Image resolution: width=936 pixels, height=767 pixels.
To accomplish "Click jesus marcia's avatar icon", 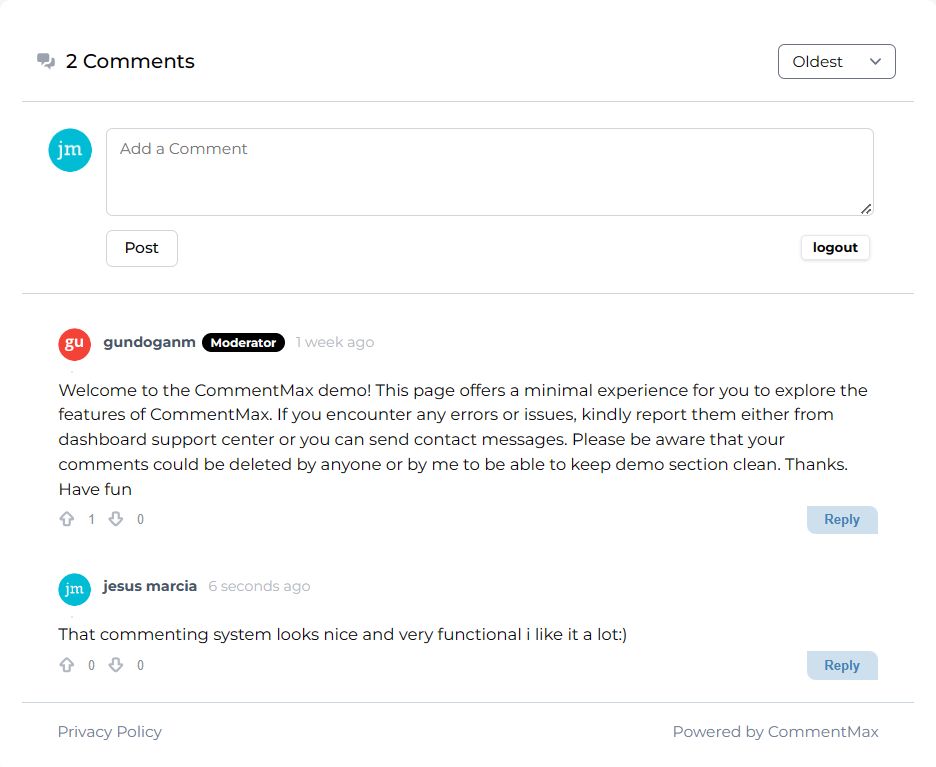I will coord(74,589).
